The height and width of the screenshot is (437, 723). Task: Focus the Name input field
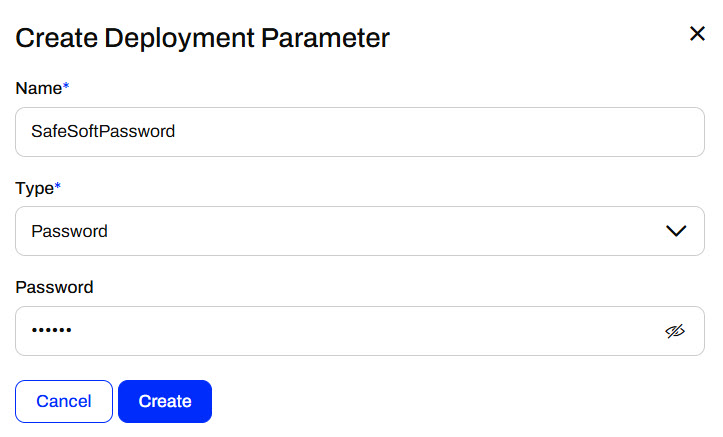pos(360,132)
